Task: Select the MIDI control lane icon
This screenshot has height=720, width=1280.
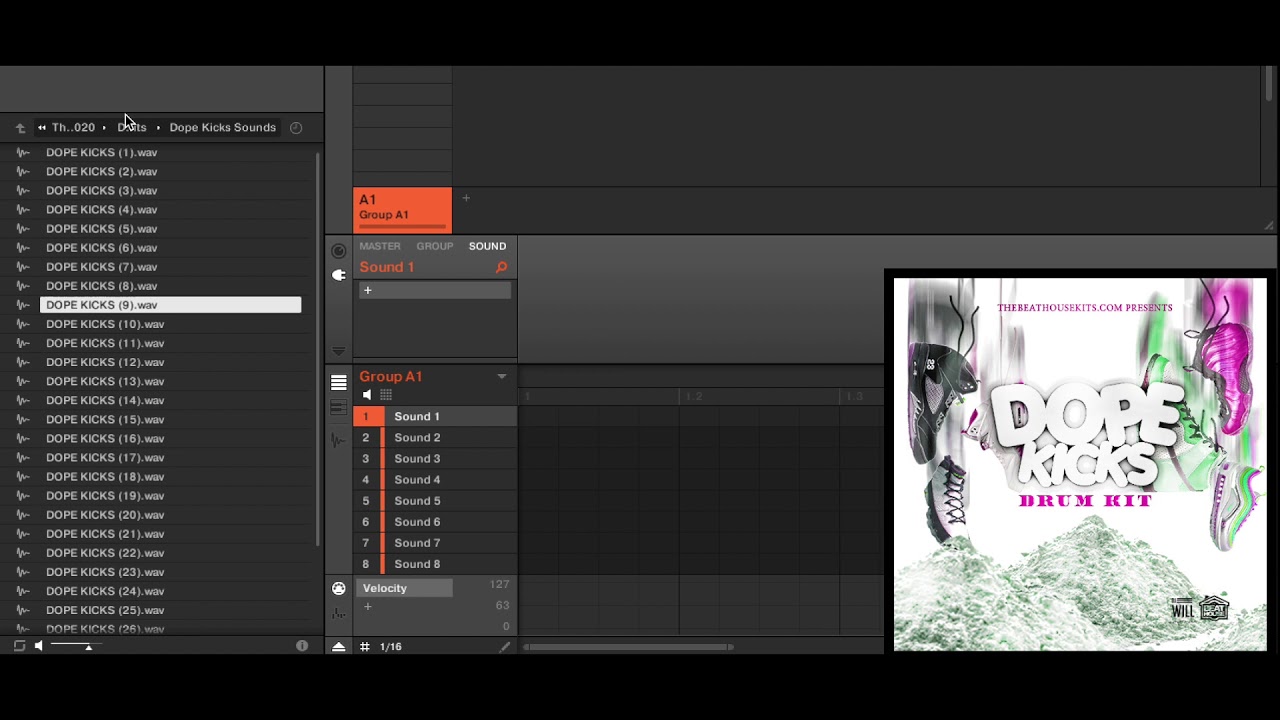Action: coord(339,589)
